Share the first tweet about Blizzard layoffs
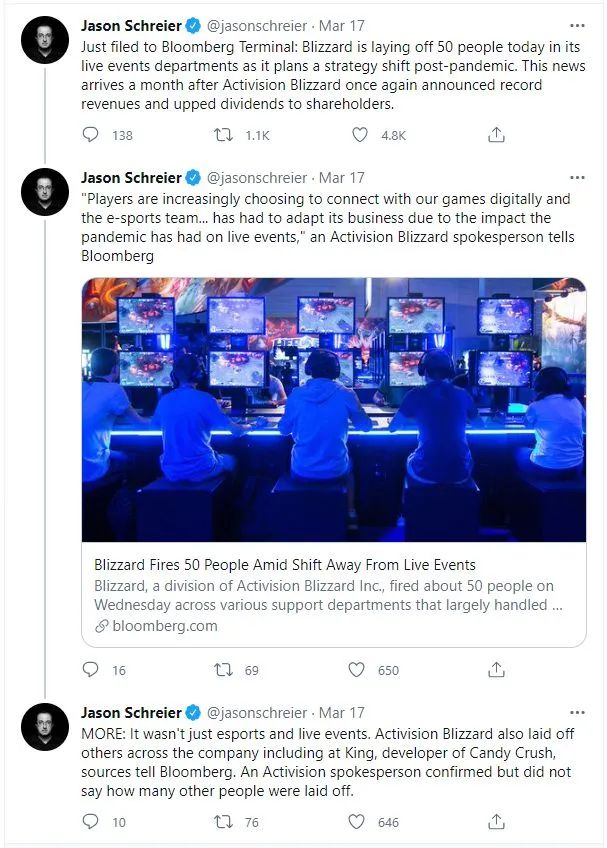This screenshot has height=848, width=607. click(496, 134)
